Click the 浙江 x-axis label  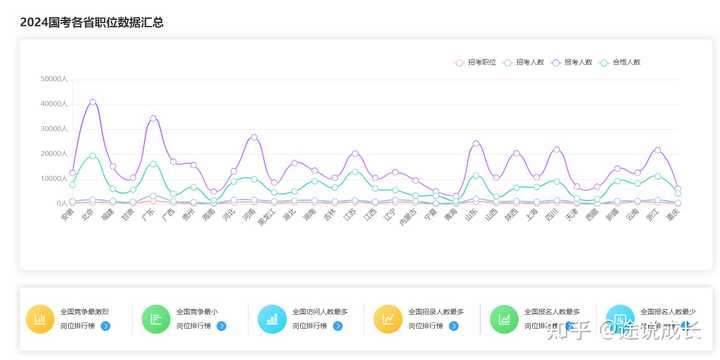[652, 214]
